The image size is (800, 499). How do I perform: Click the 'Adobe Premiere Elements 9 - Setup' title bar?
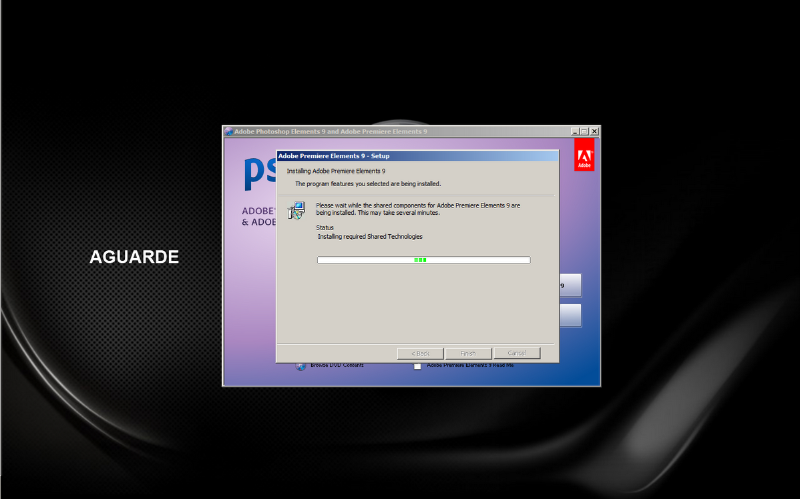pyautogui.click(x=417, y=156)
